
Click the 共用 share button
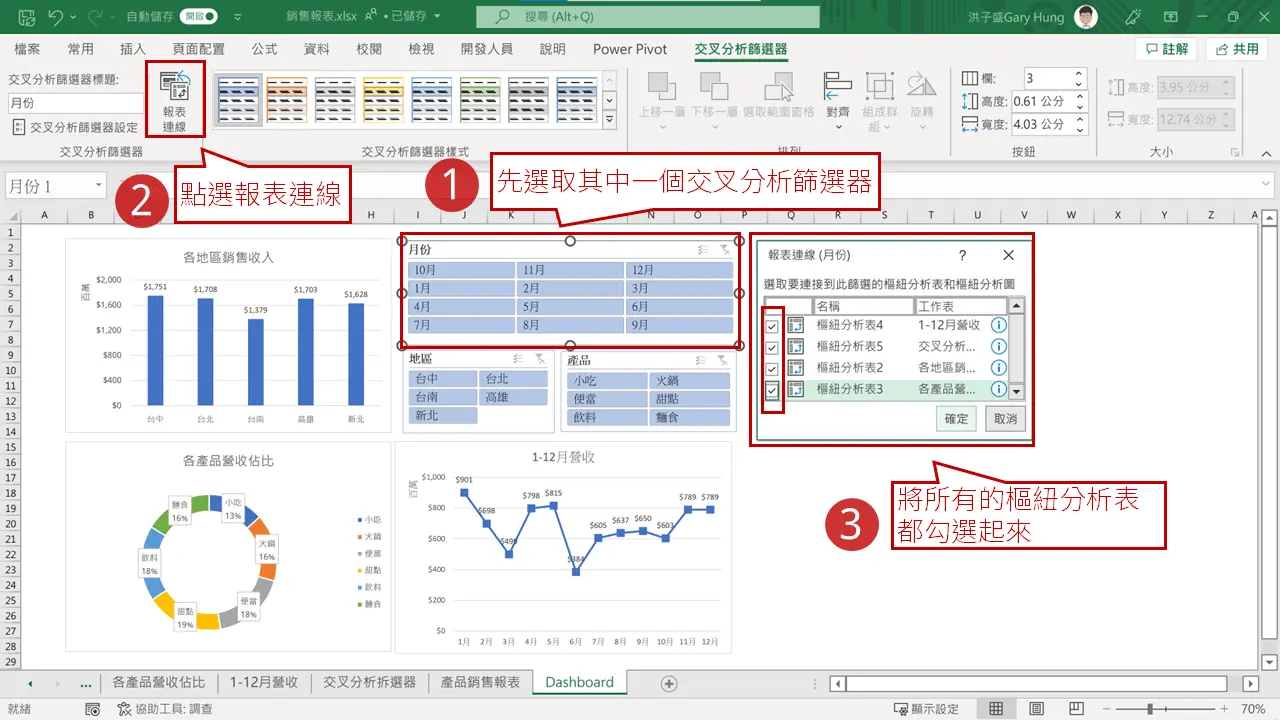(1237, 49)
